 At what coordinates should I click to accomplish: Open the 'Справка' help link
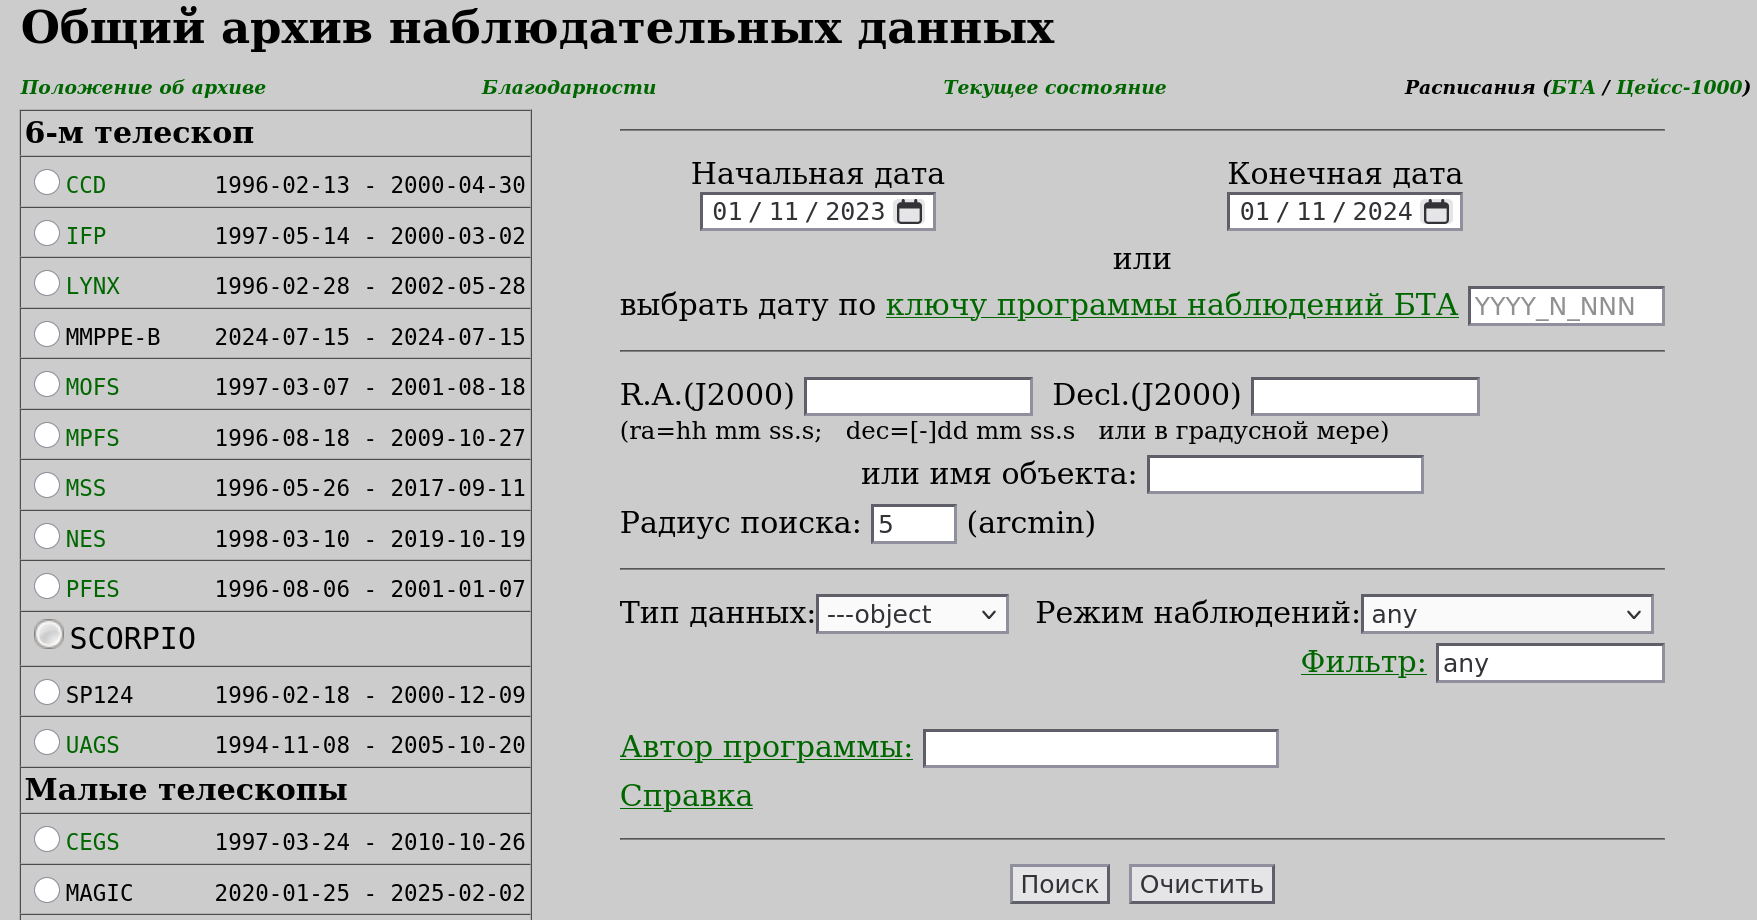click(686, 796)
